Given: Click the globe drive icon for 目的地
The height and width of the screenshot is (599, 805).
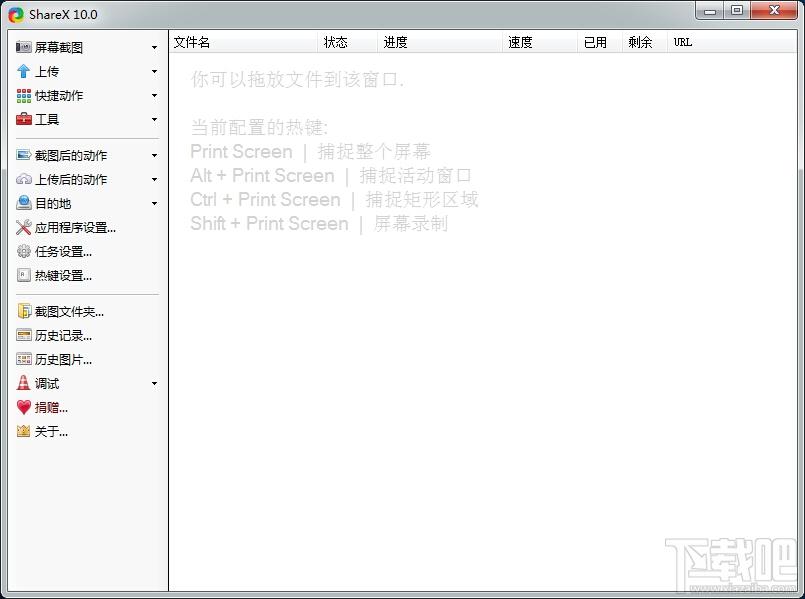Looking at the screenshot, I should (24, 203).
